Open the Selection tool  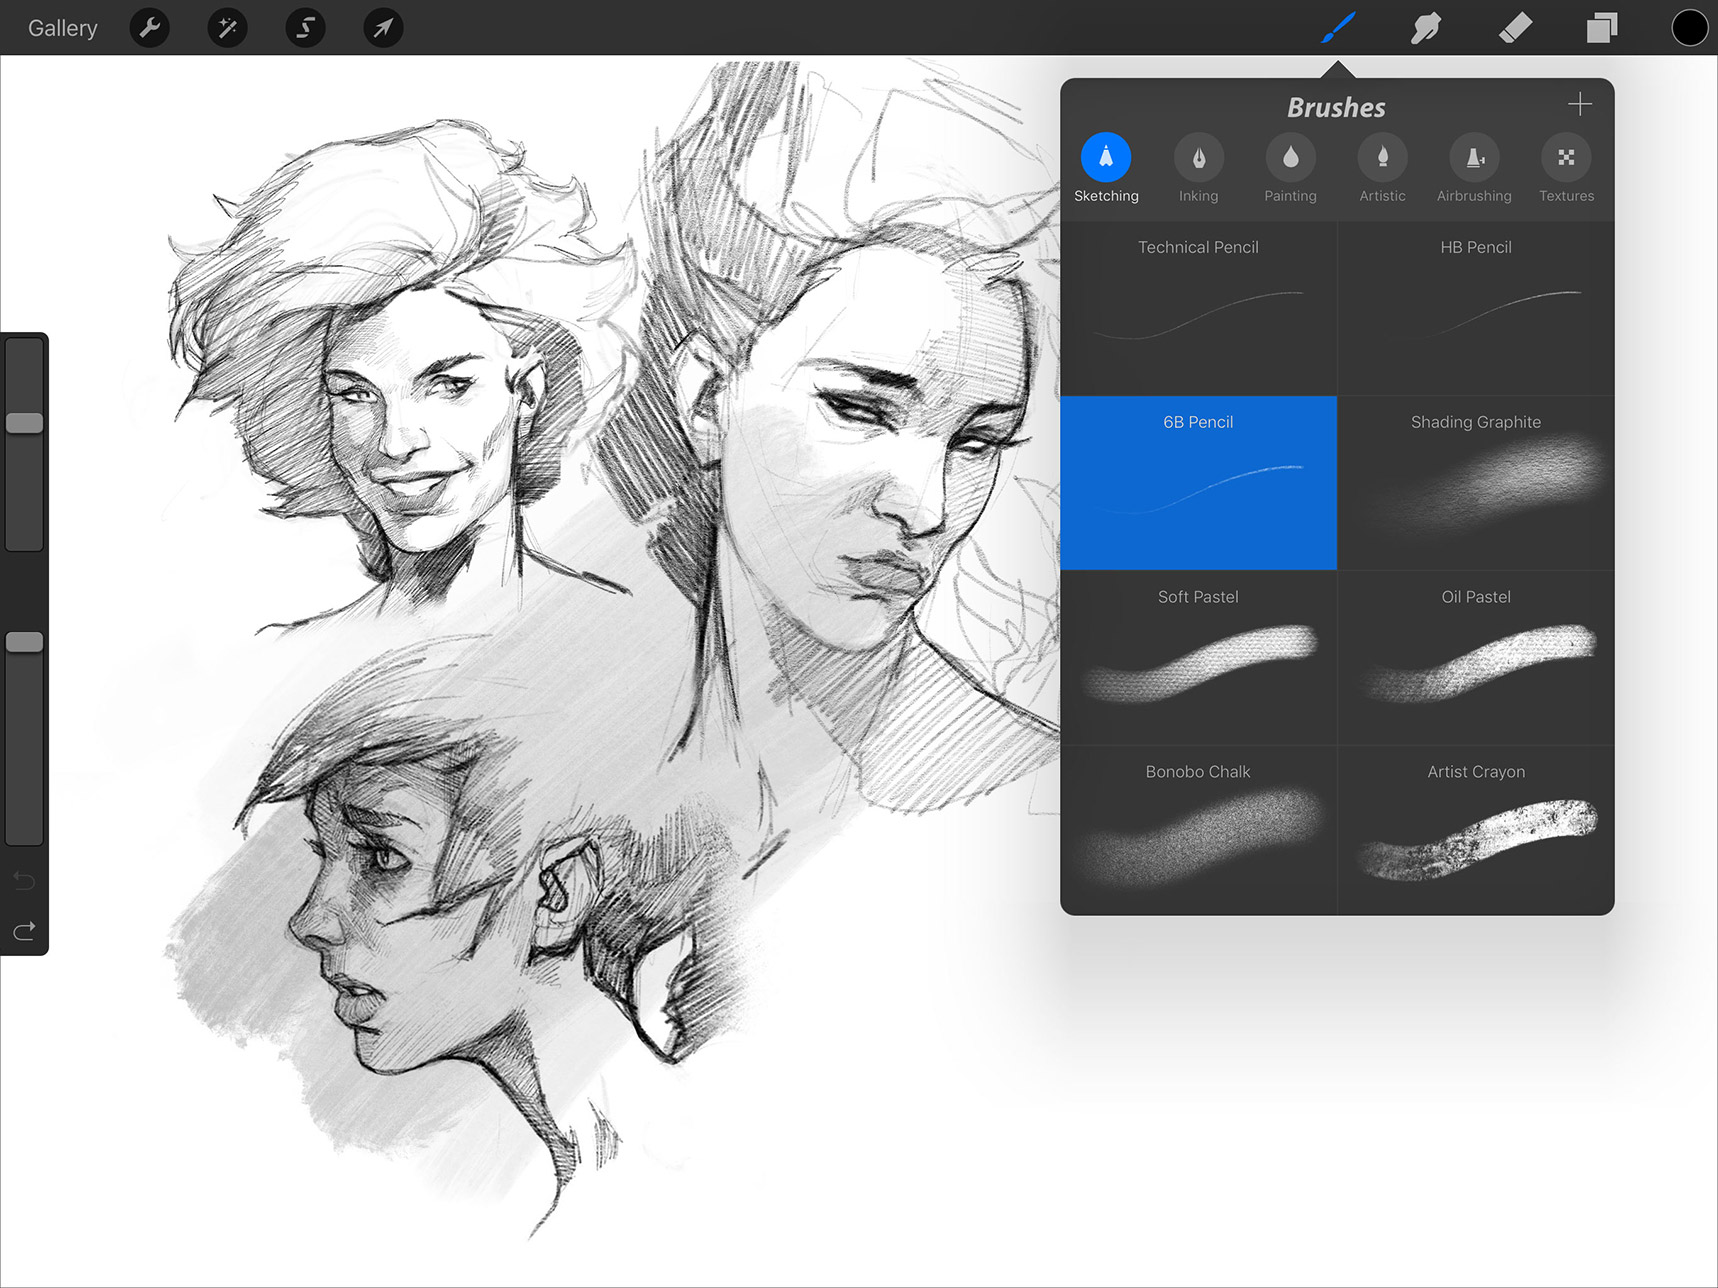point(305,28)
